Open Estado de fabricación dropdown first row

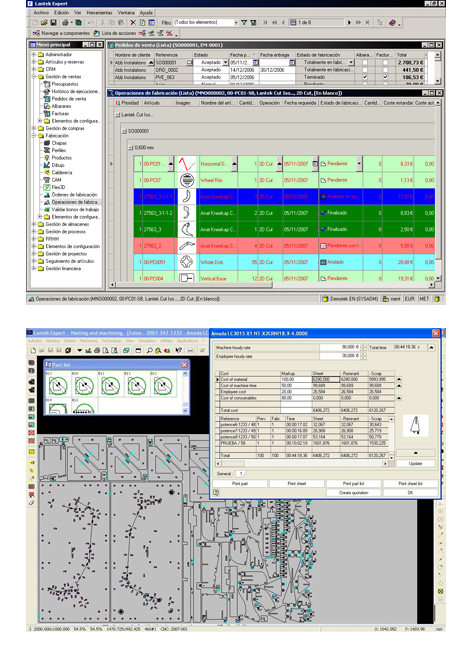[x=351, y=62]
